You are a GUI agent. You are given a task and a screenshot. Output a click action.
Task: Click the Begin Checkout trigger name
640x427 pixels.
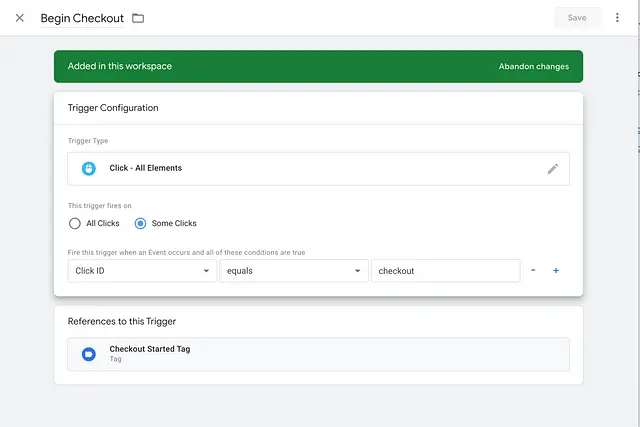82,18
